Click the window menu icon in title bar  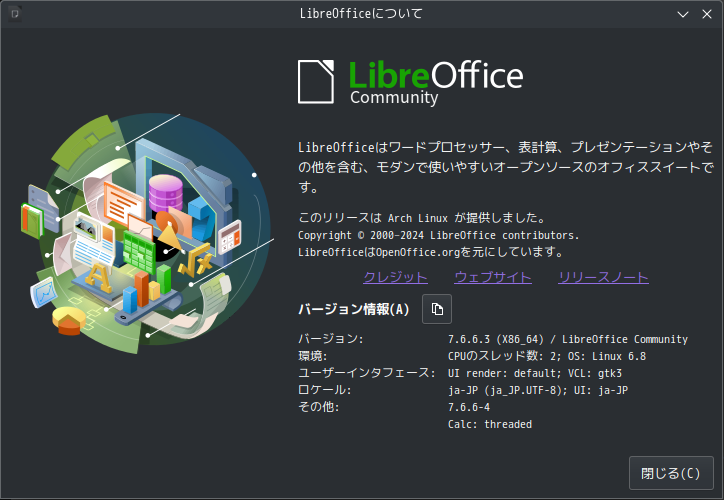click(x=14, y=13)
